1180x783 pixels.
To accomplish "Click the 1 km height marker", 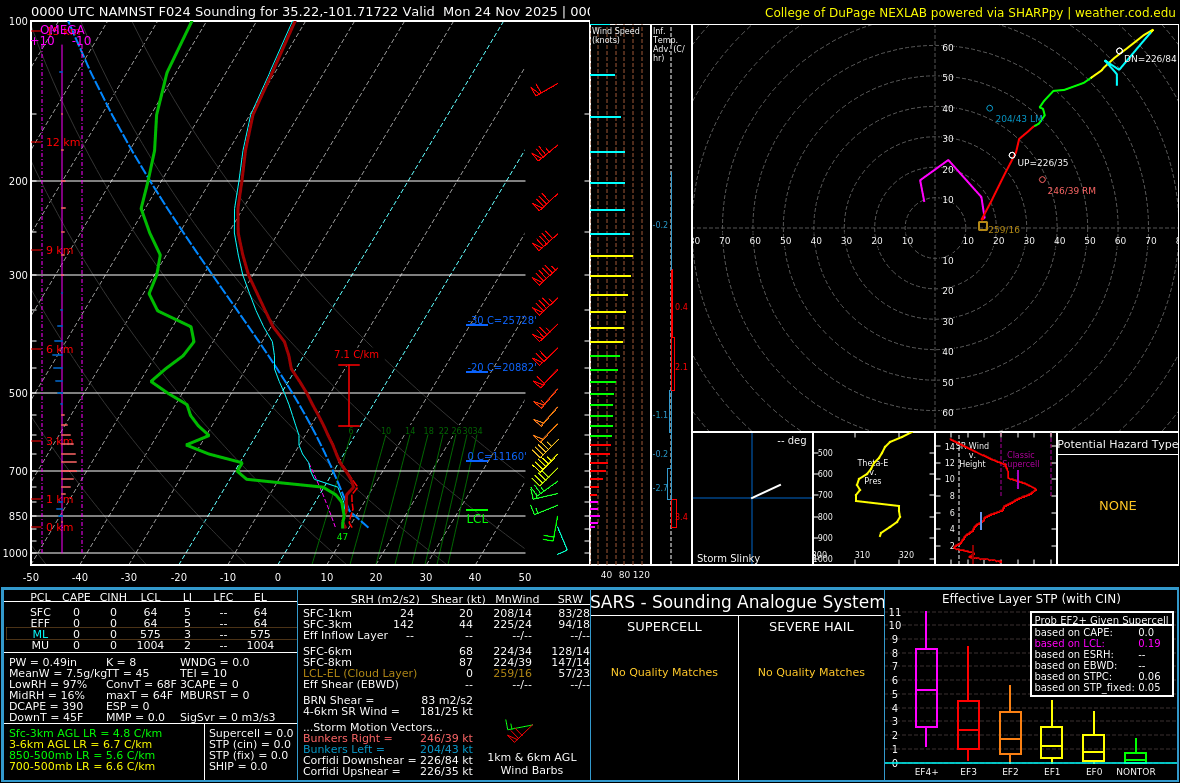I will (59, 500).
